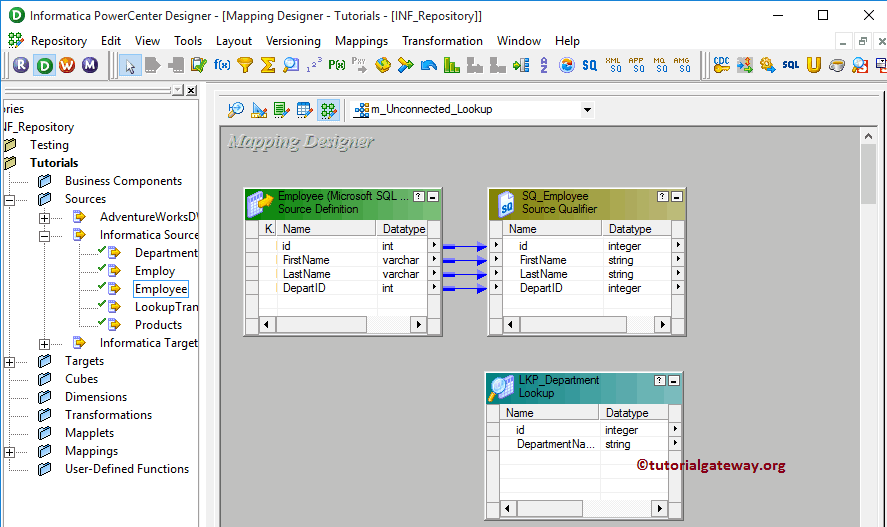The height and width of the screenshot is (527, 887).
Task: Iconize the SQ_Employee Source Qualifier box
Action: (677, 197)
